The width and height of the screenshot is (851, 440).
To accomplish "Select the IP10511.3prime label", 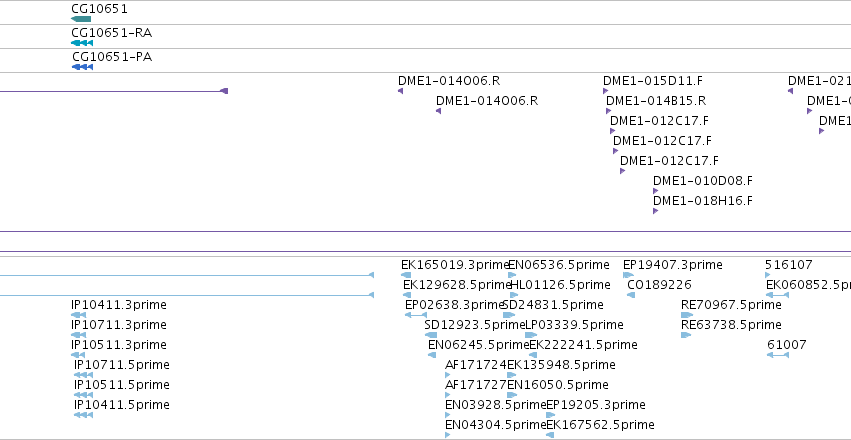I will click(119, 345).
